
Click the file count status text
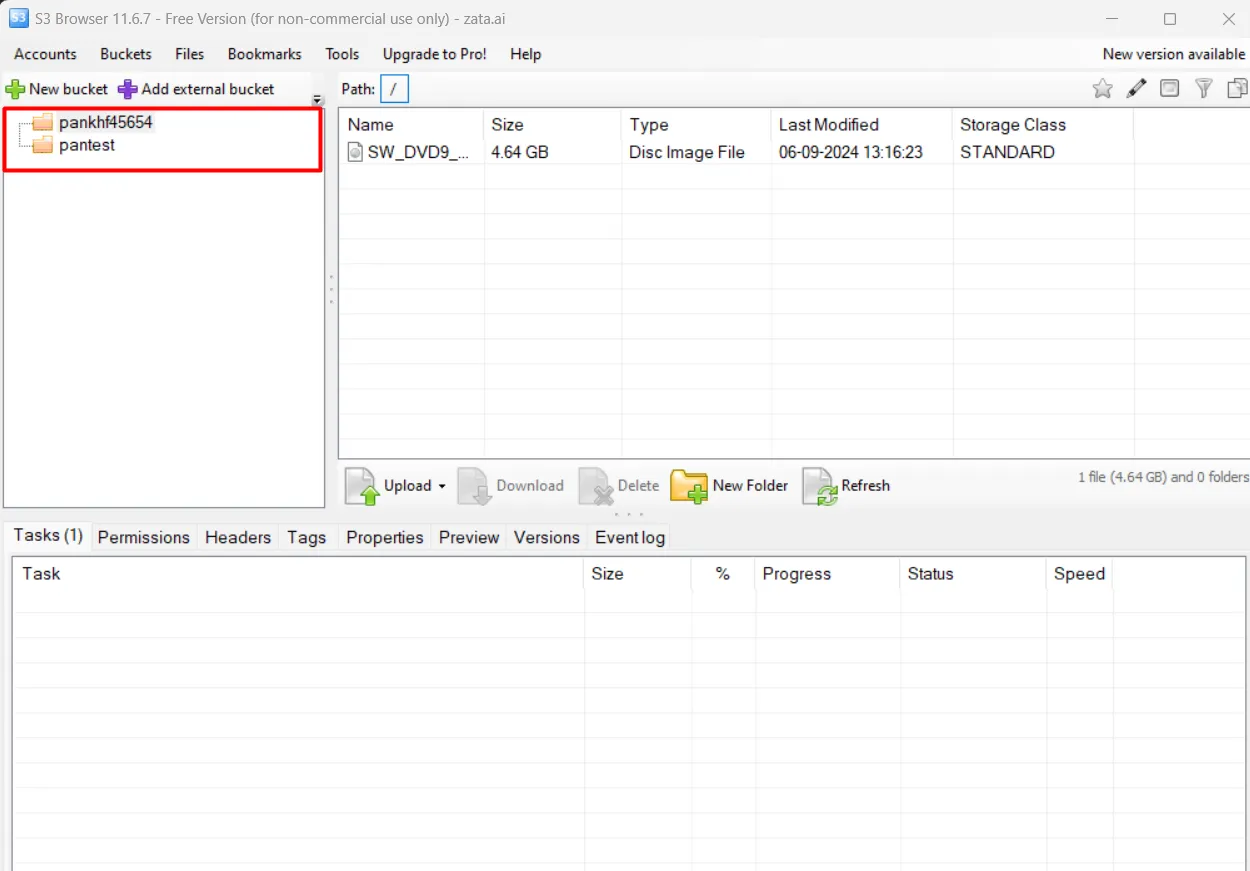pos(1163,477)
